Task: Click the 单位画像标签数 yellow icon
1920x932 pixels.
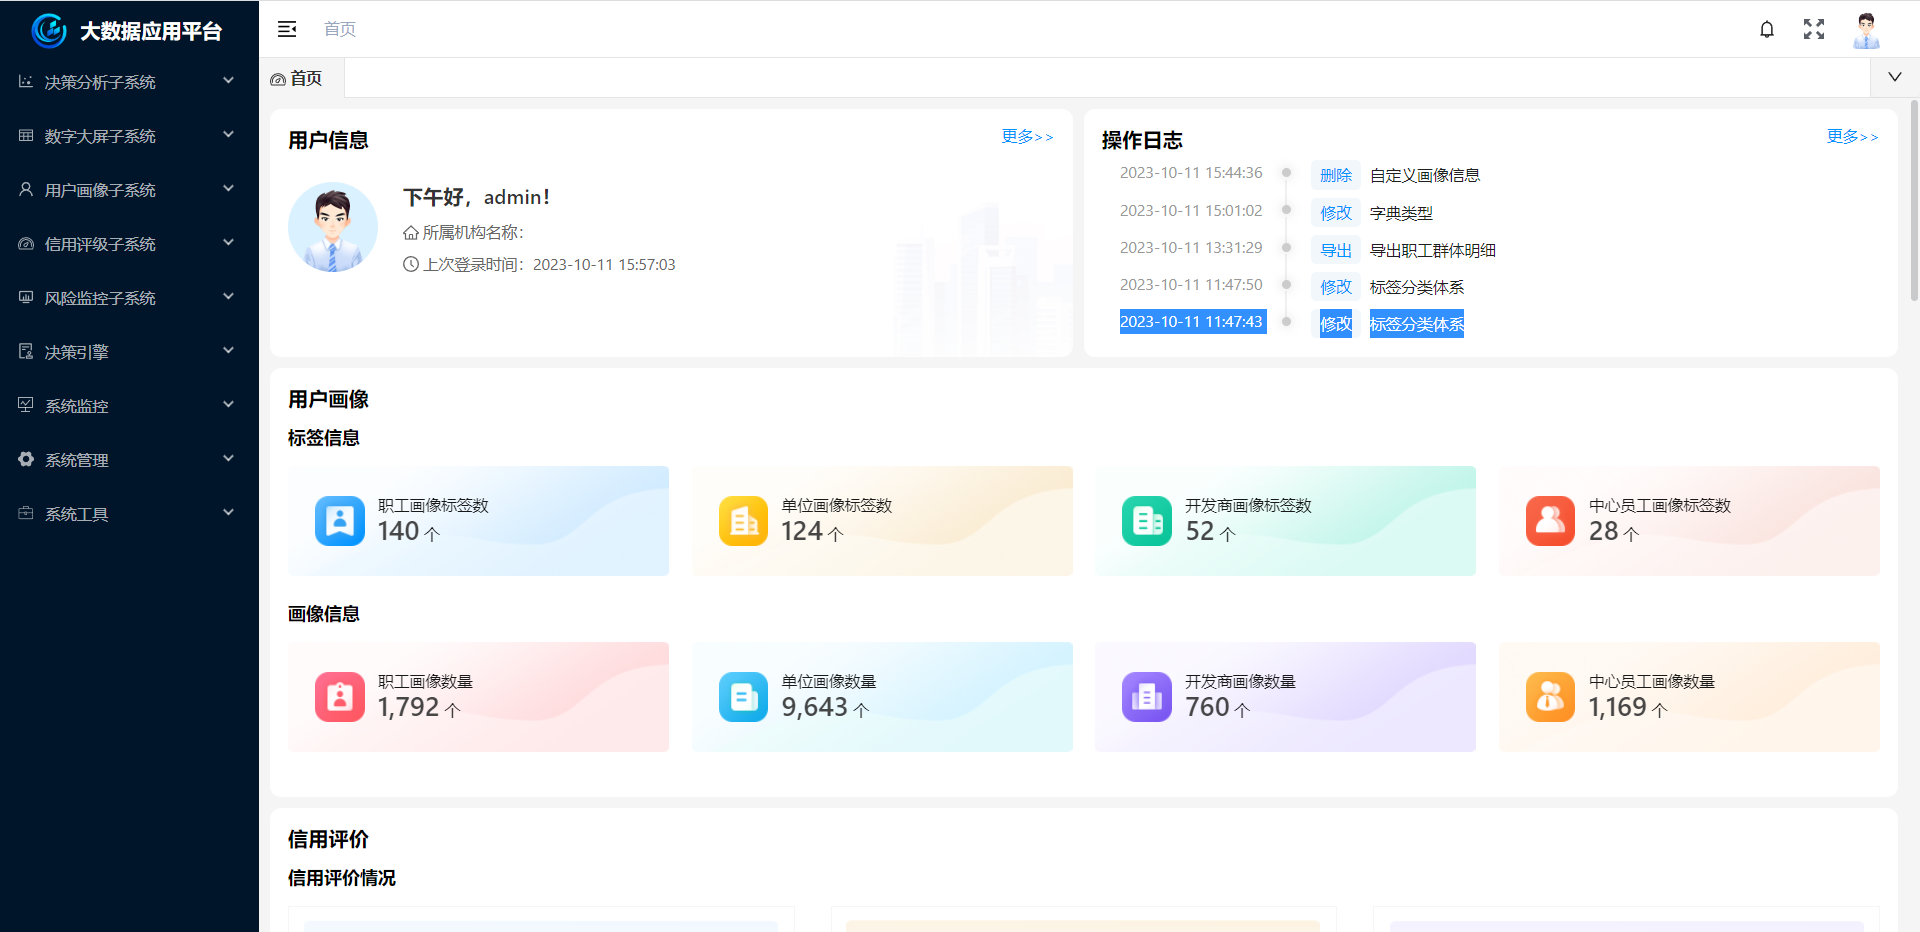Action: [743, 521]
